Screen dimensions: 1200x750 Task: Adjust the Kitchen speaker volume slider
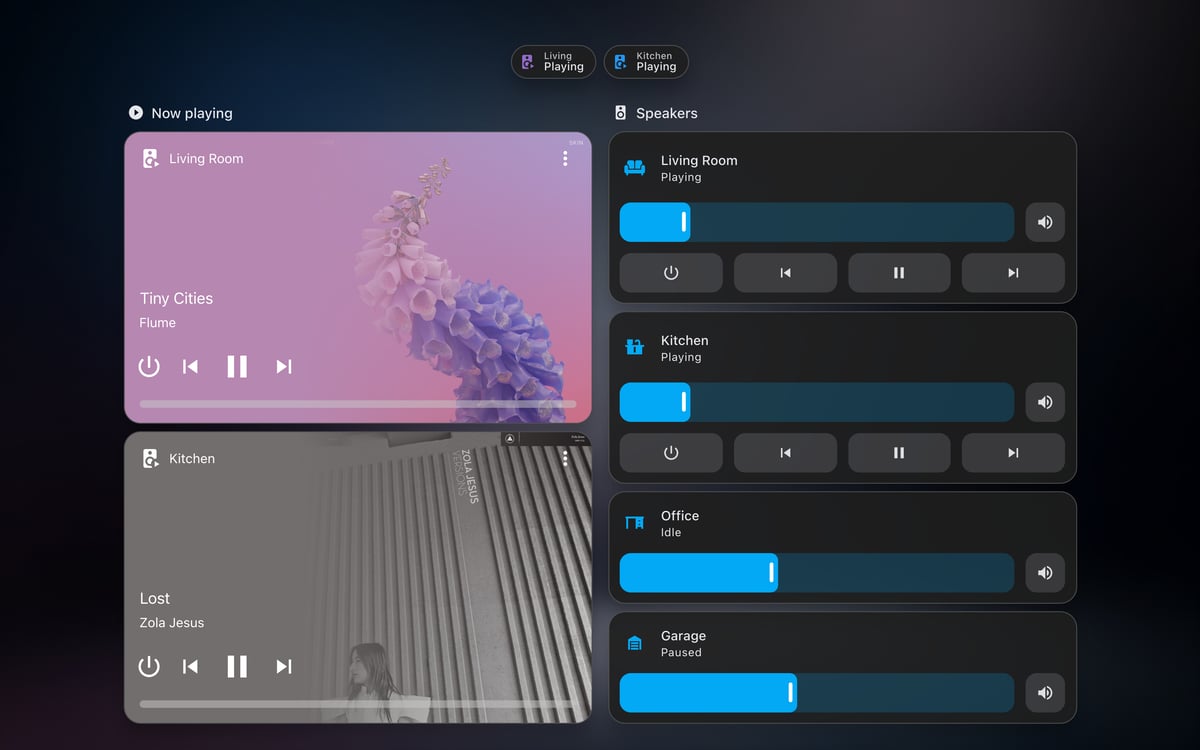(817, 402)
